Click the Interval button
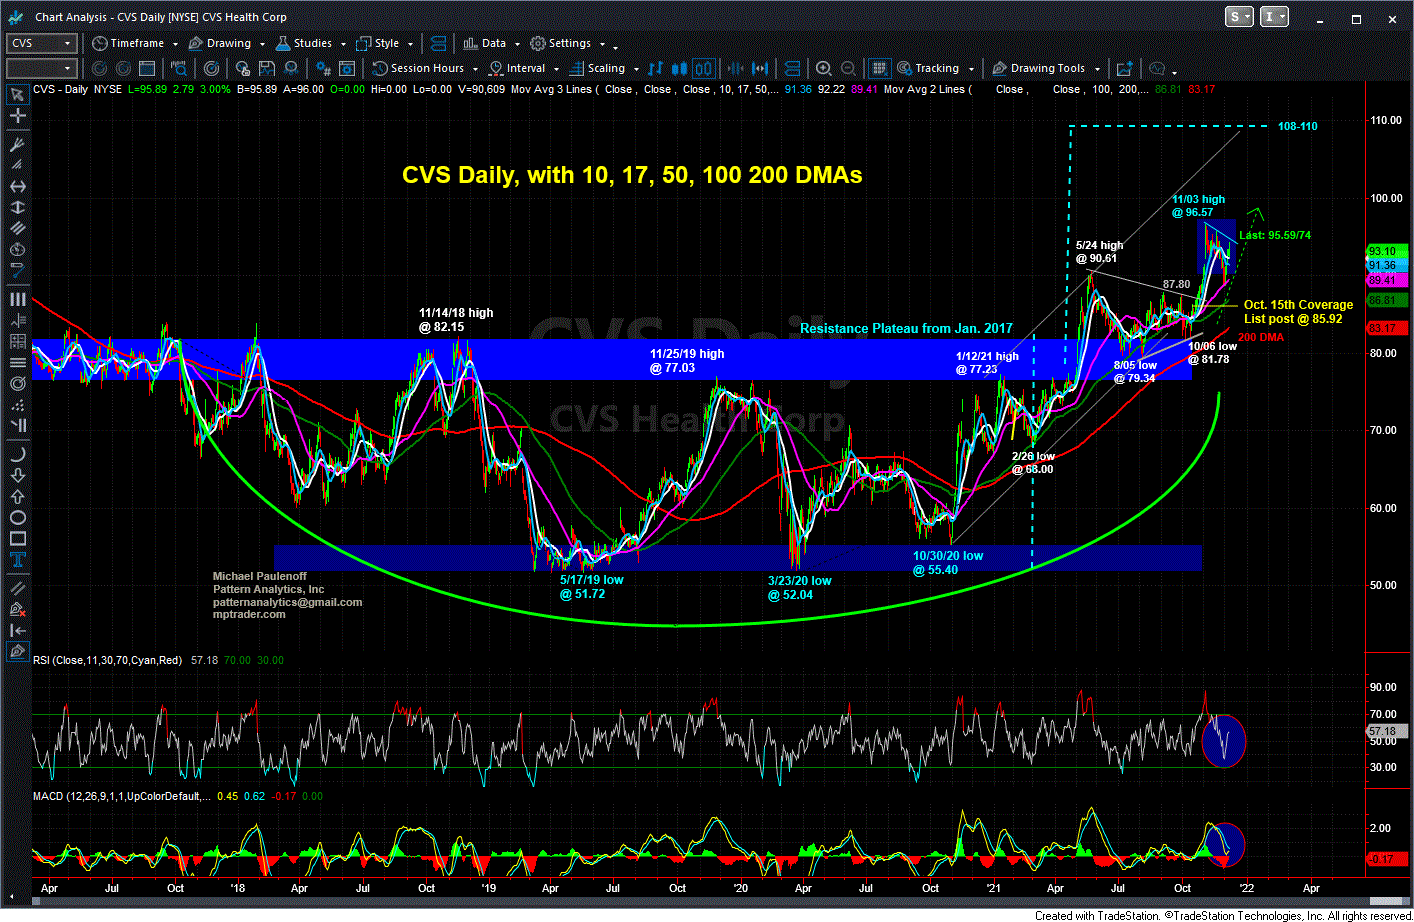 pos(516,68)
